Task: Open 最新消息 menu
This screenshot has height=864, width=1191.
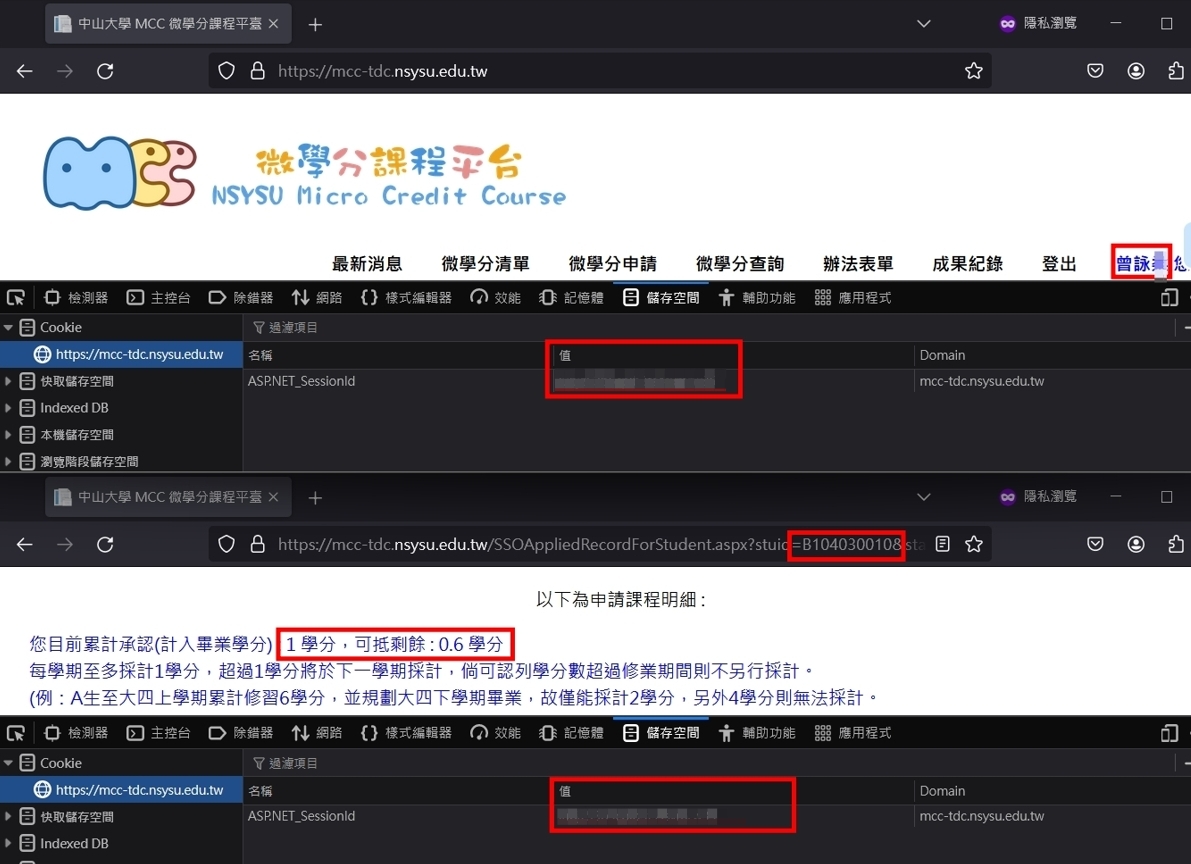Action: [x=367, y=264]
